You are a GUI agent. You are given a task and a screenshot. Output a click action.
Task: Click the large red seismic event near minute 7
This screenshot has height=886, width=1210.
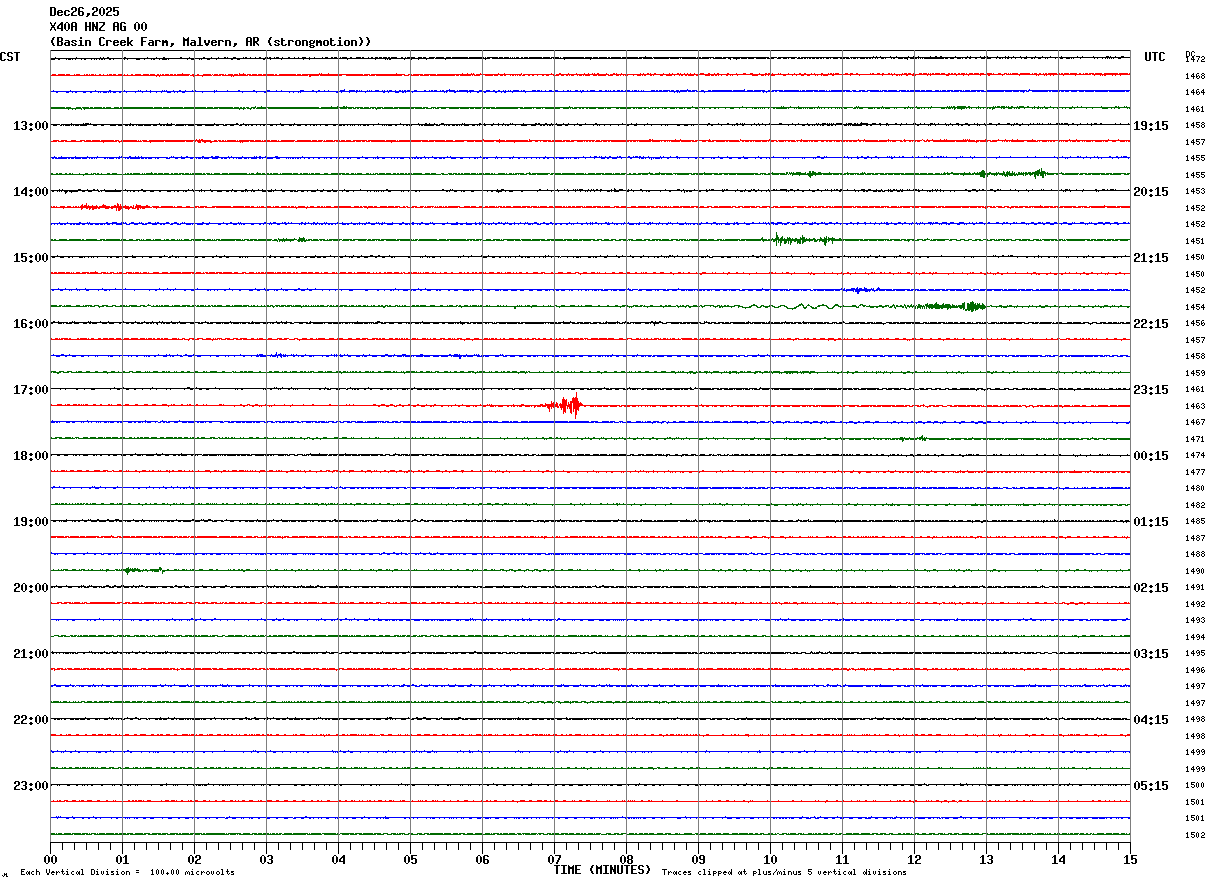coord(568,405)
